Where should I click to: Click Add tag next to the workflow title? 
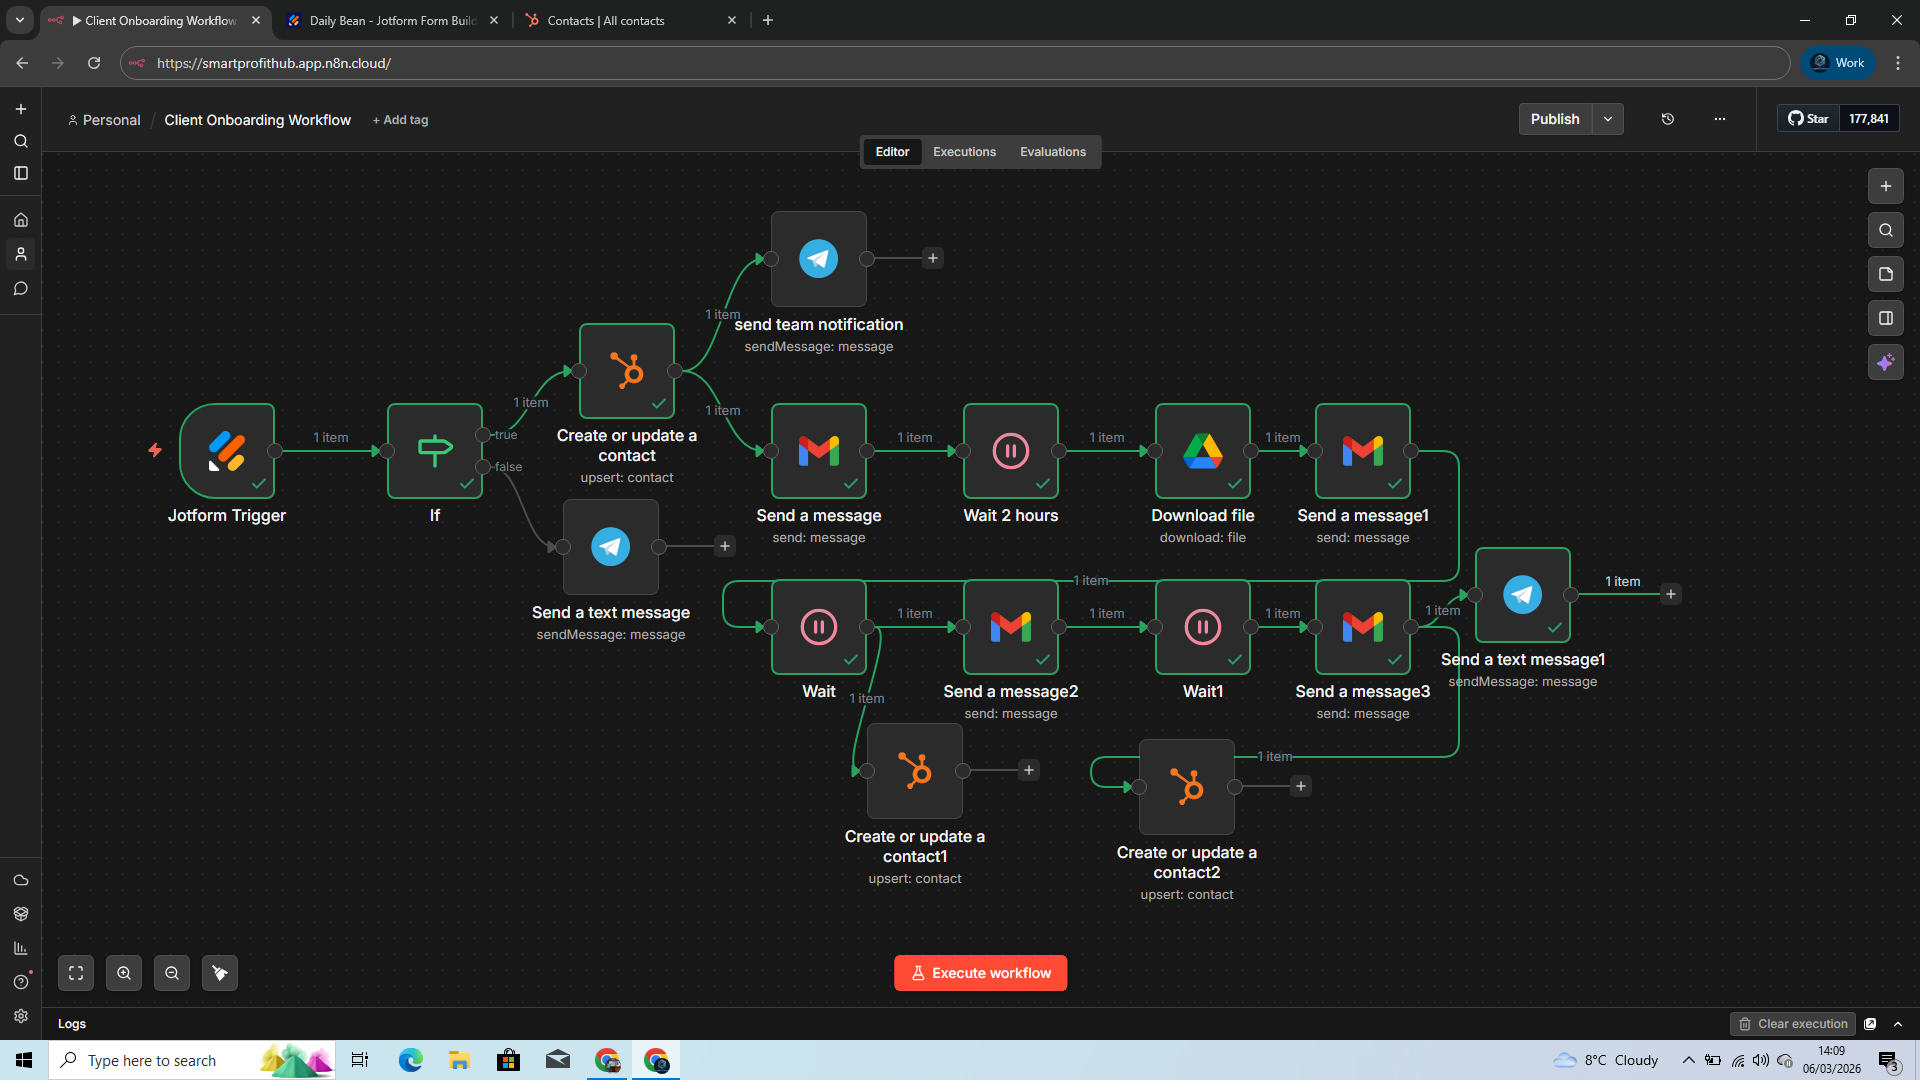[400, 119]
